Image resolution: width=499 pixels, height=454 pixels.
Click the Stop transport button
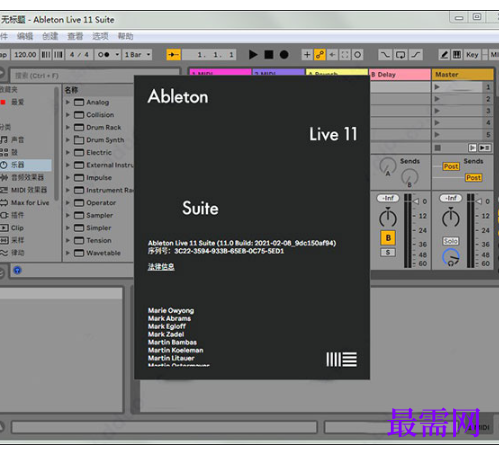click(x=269, y=55)
